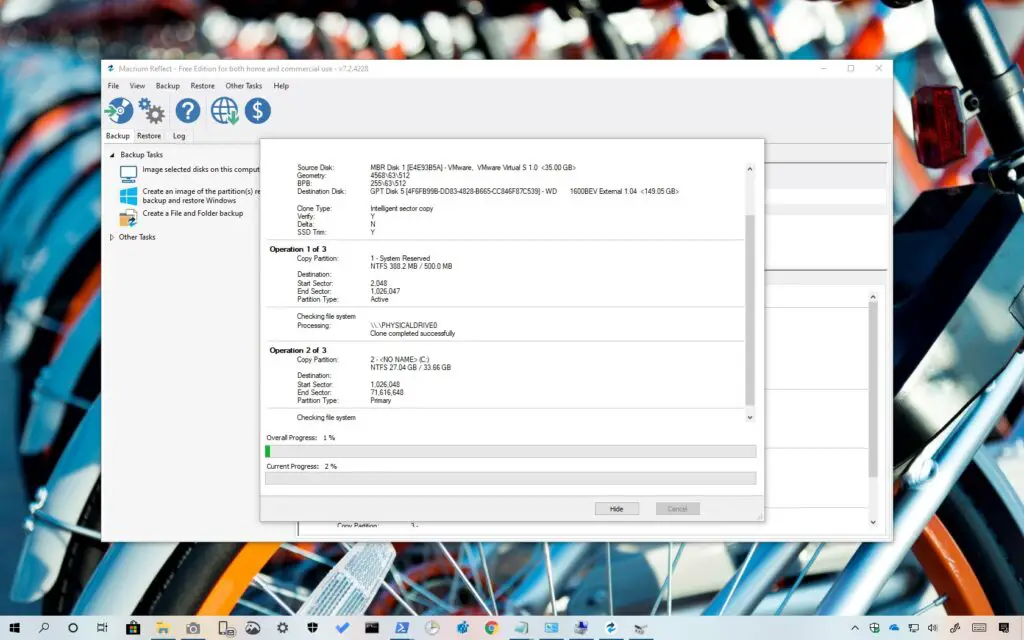Open the Log tab
This screenshot has height=640, width=1024.
tap(179, 135)
